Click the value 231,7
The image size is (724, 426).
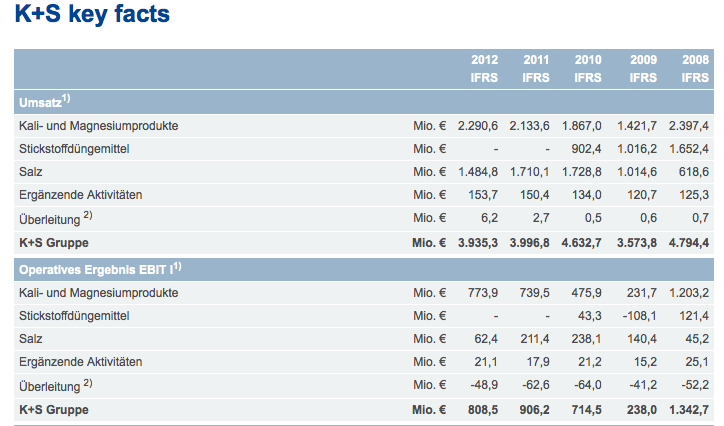tap(642, 293)
